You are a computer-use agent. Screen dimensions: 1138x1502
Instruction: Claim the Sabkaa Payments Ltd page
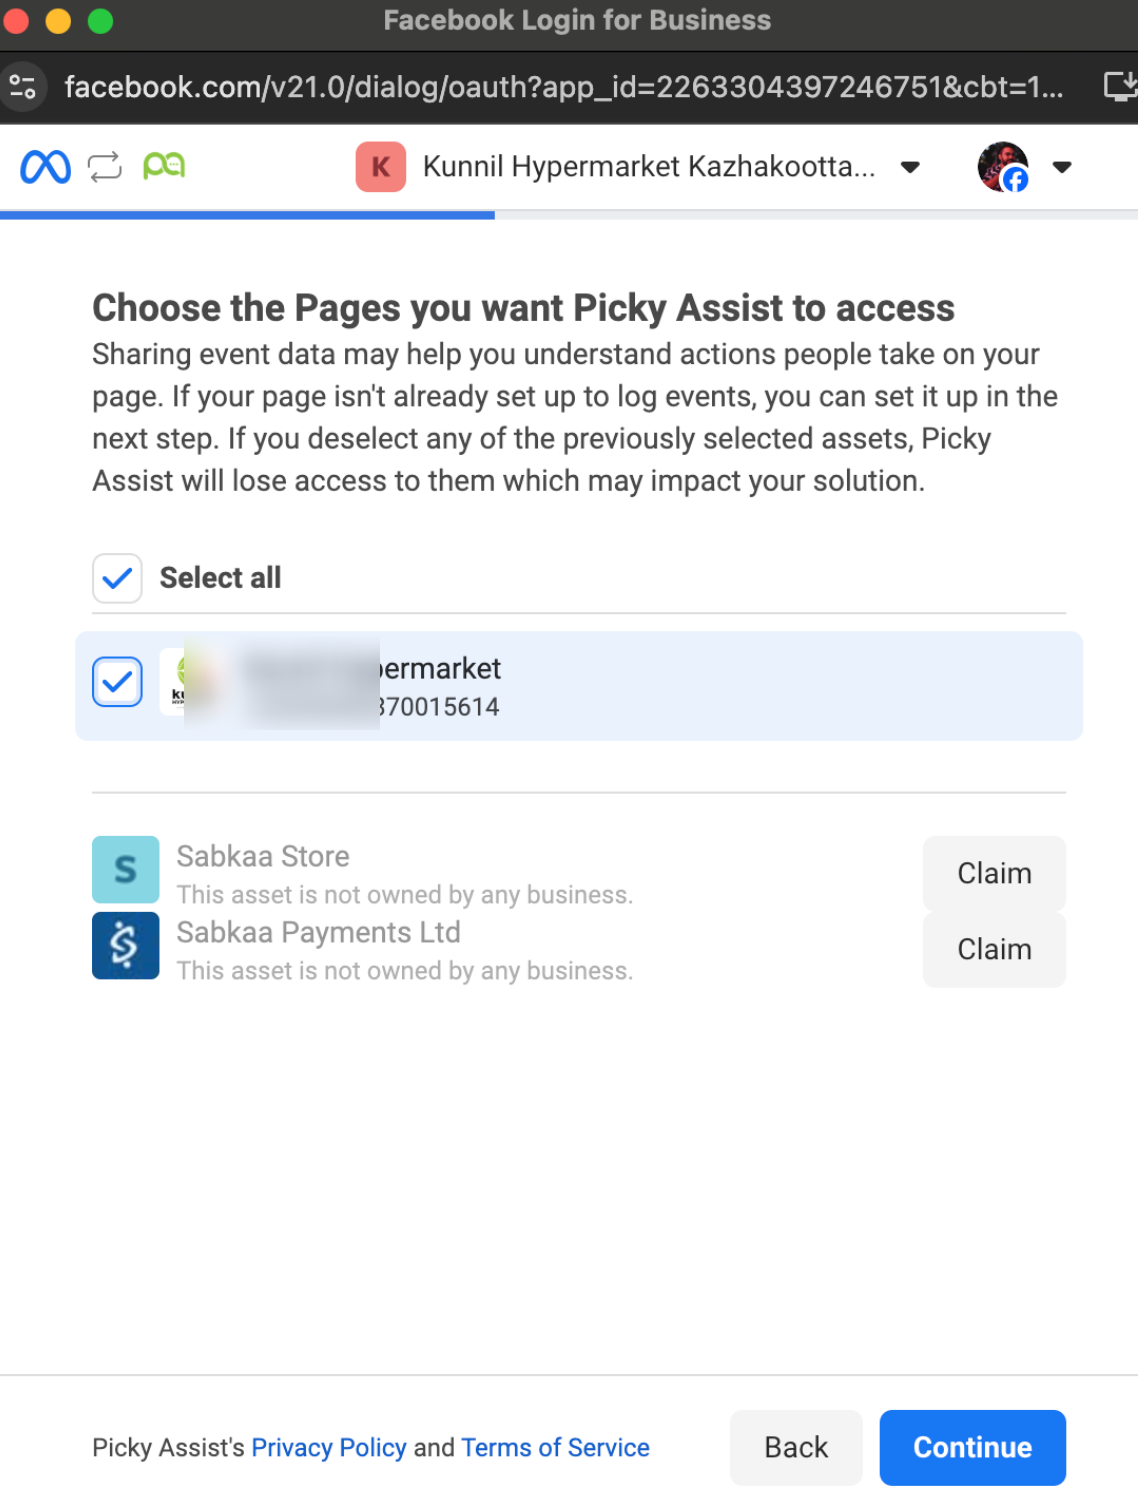coord(993,949)
